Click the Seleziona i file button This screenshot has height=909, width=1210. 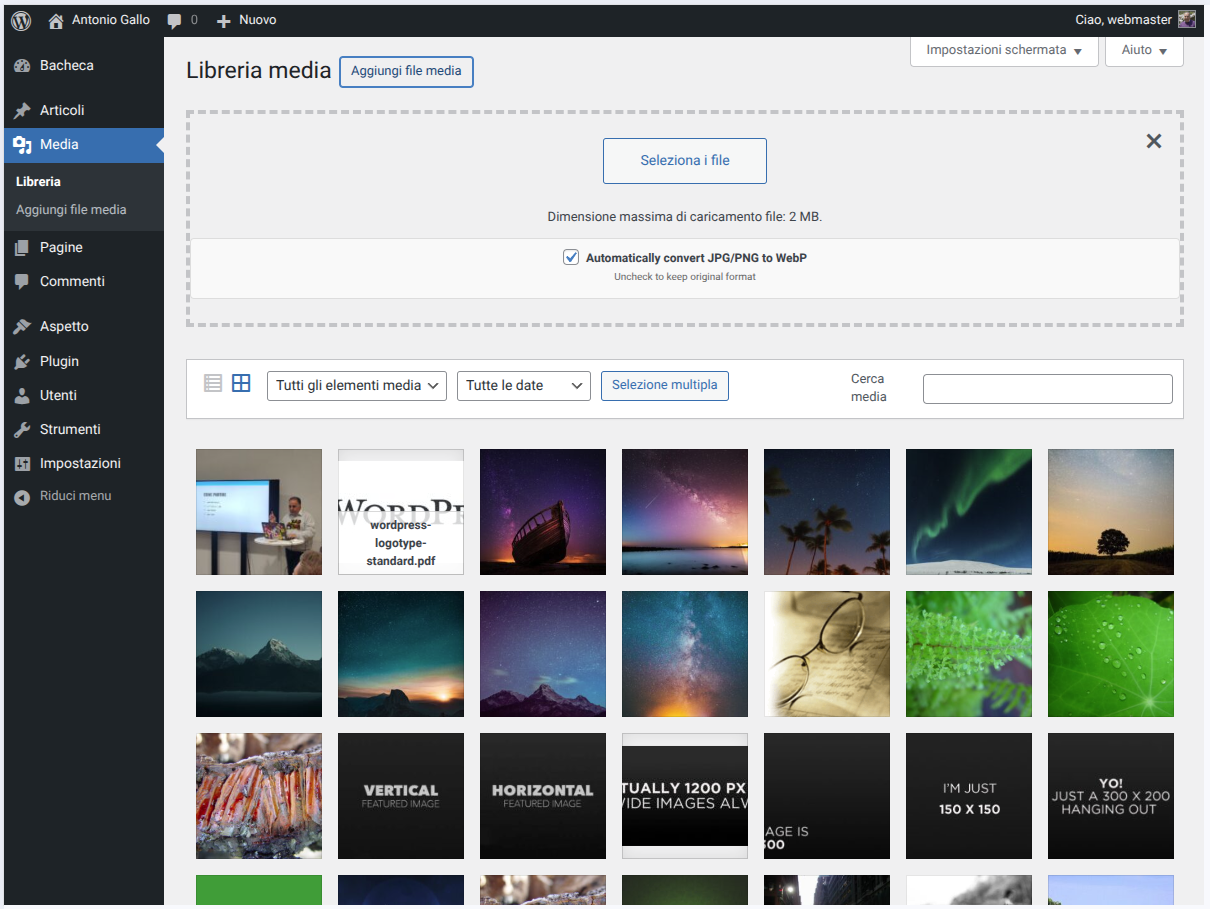[684, 161]
